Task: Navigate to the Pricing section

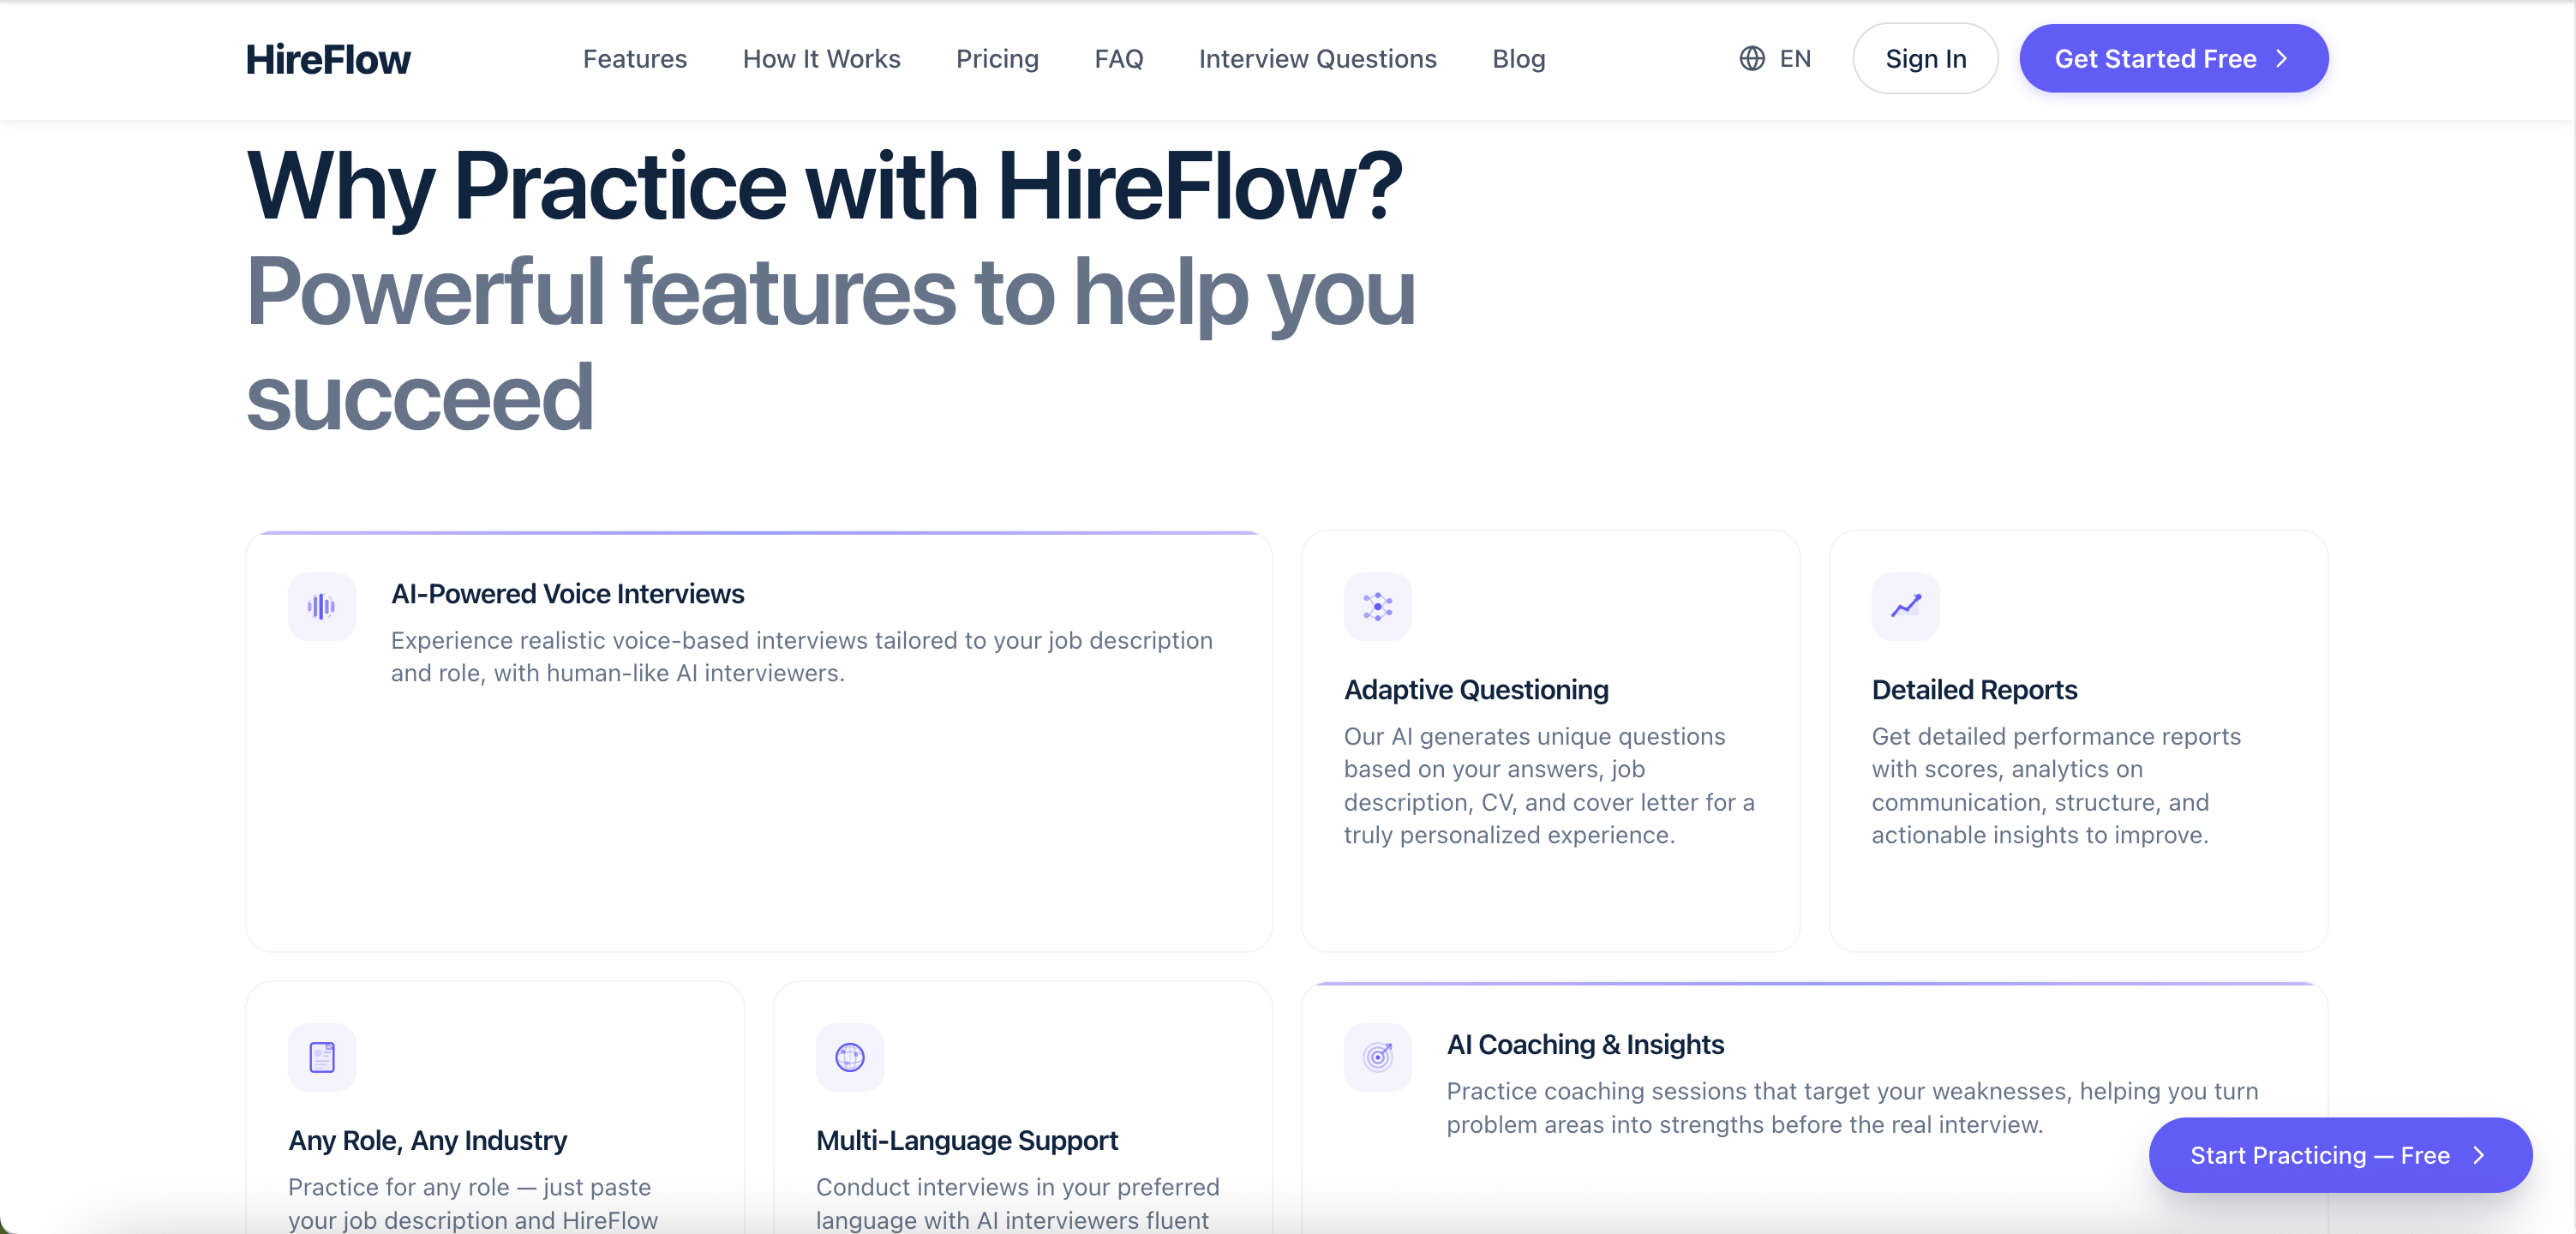Action: point(997,59)
